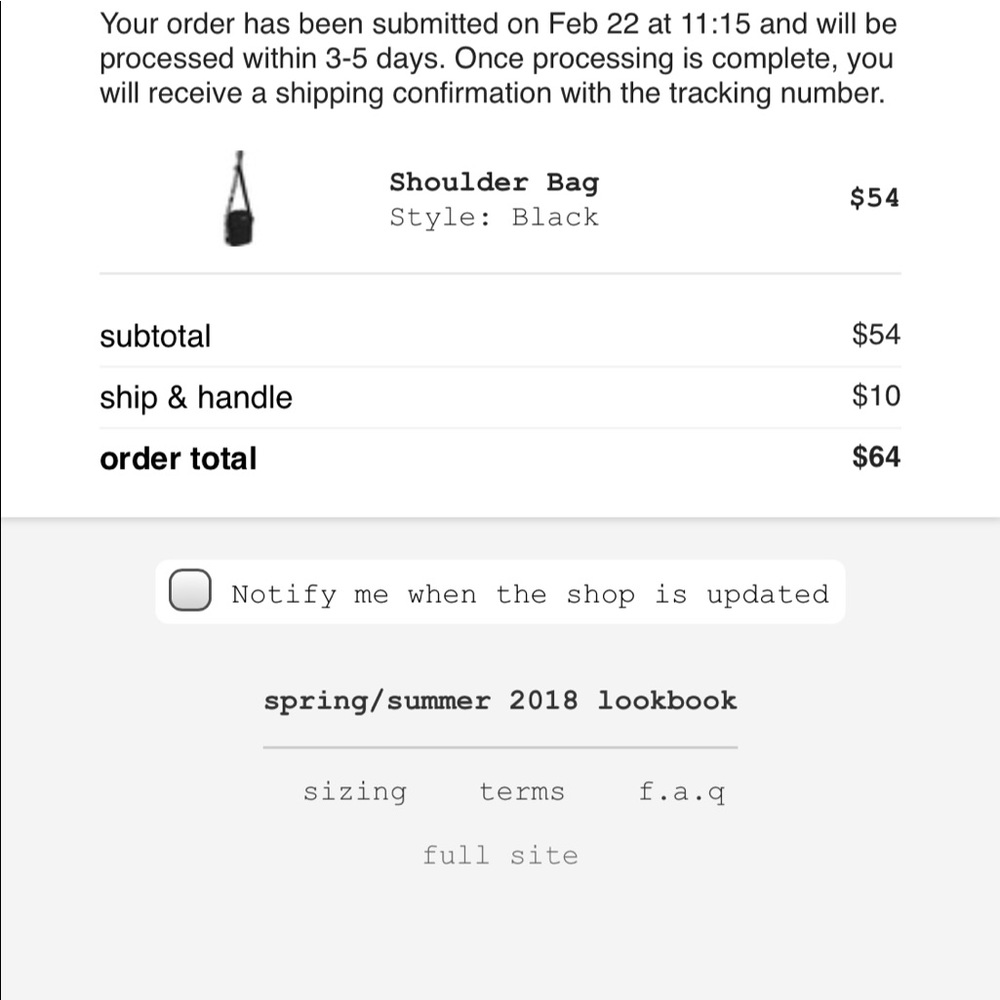Open the f.a.q link
The image size is (1000, 1000).
tap(682, 792)
